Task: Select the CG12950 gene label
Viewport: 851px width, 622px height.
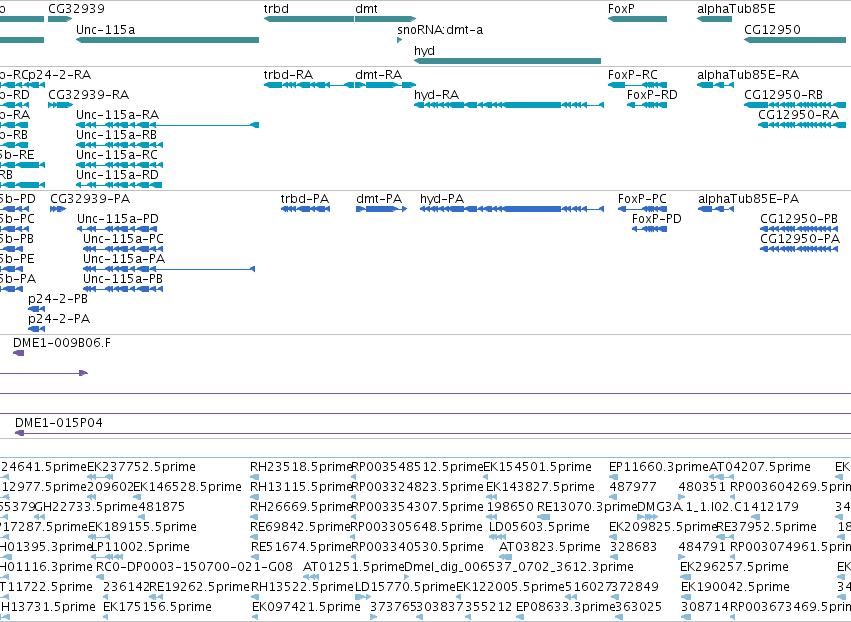Action: click(772, 29)
